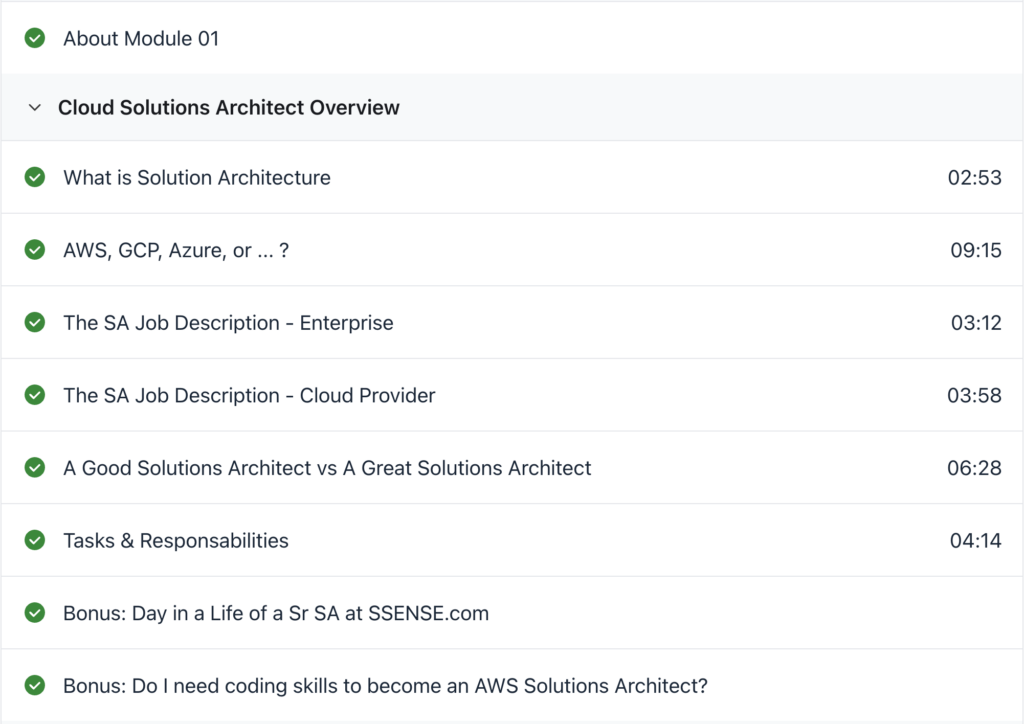Image resolution: width=1024 pixels, height=724 pixels.
Task: Click the 03:12 duration text
Action: pos(976,323)
